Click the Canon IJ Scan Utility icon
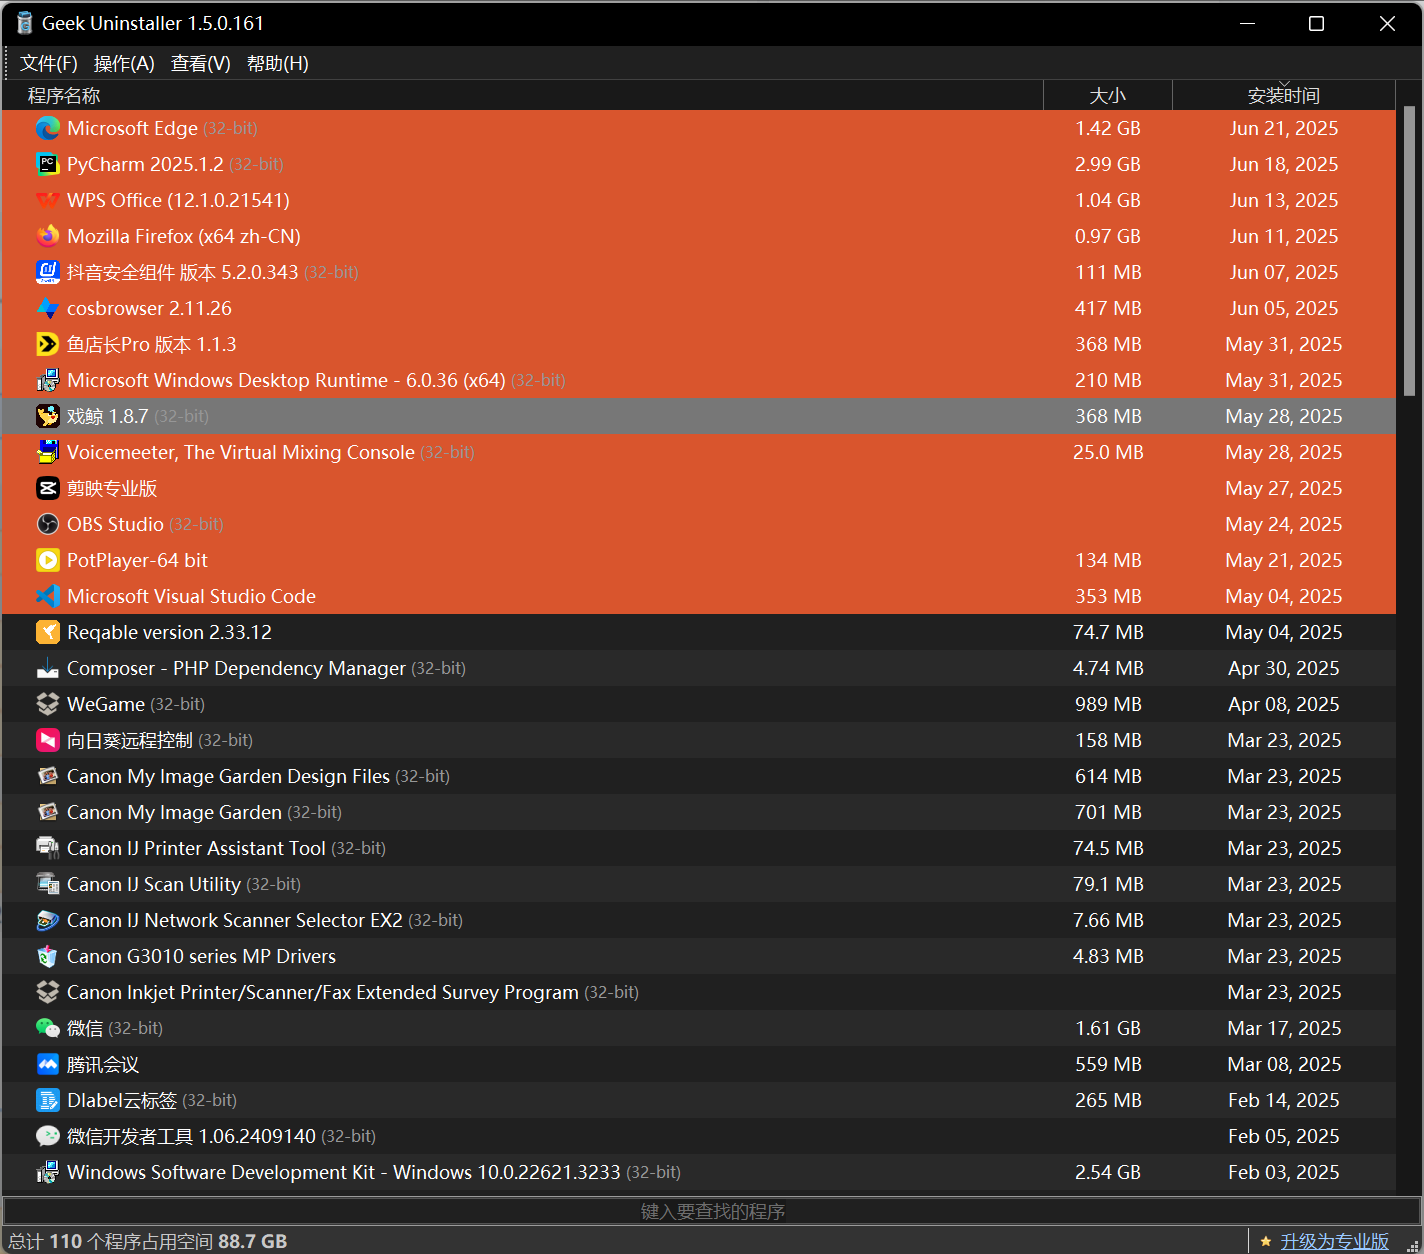This screenshot has height=1254, width=1424. [48, 884]
